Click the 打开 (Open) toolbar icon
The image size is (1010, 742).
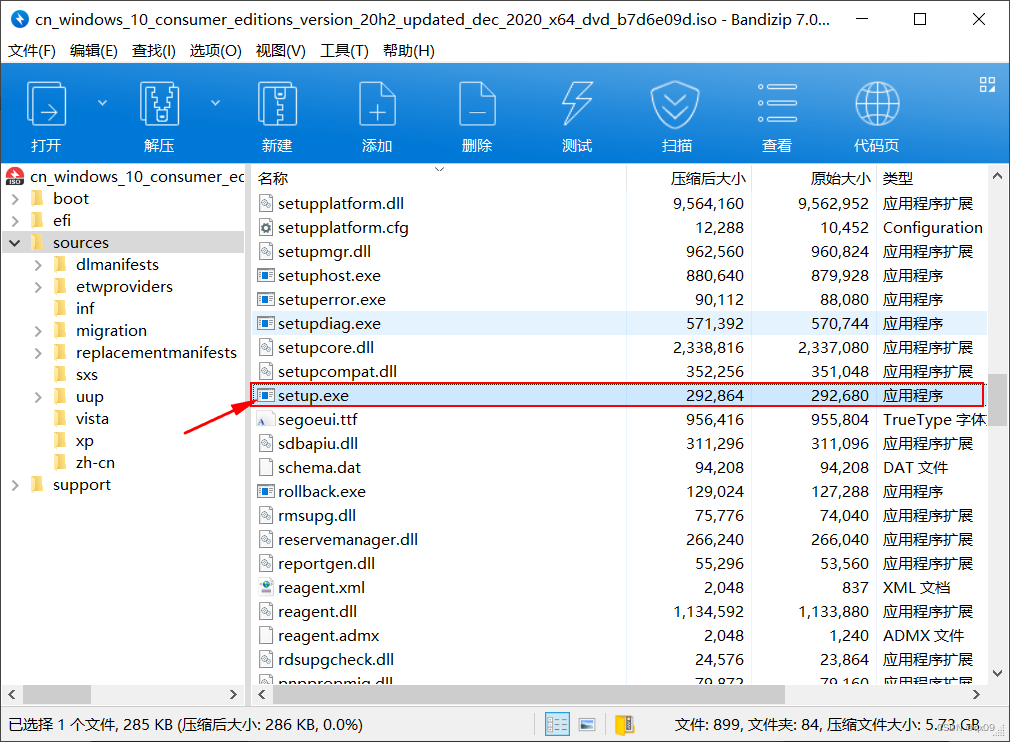tap(46, 110)
